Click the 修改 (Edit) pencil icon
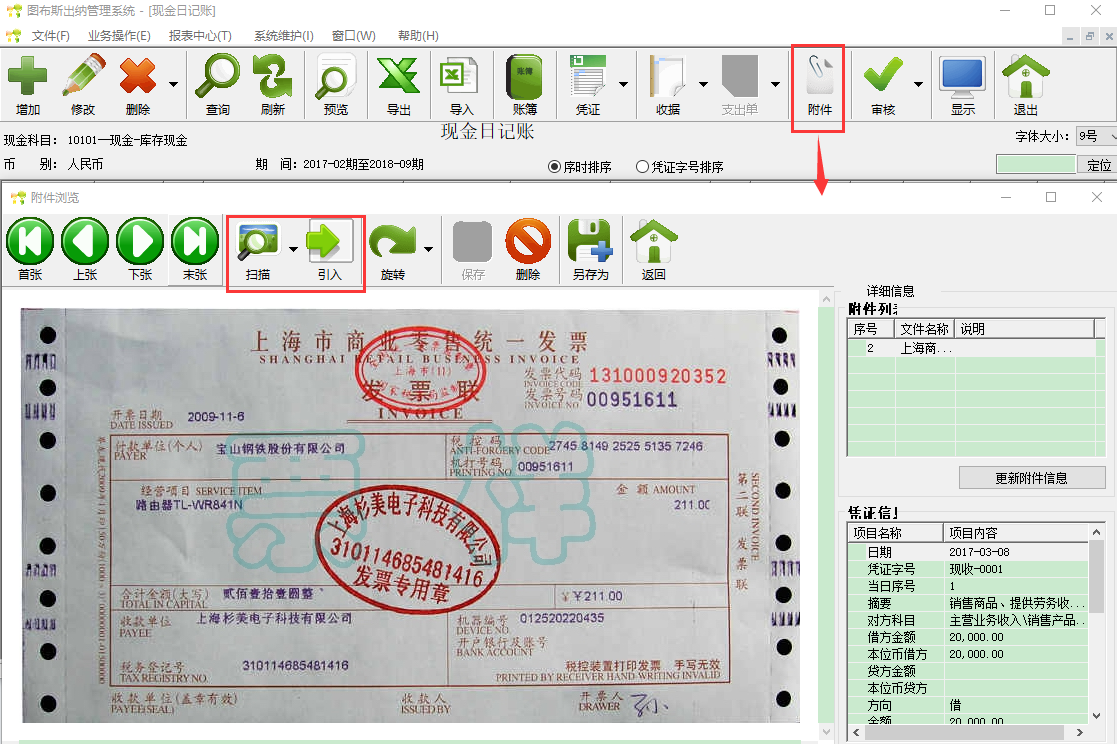The image size is (1117, 744). pos(83,76)
